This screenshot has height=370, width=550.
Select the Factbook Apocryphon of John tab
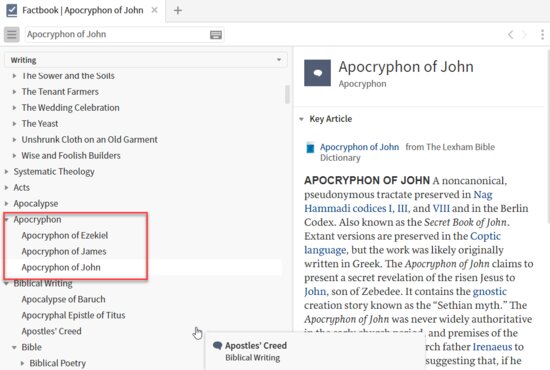click(83, 10)
